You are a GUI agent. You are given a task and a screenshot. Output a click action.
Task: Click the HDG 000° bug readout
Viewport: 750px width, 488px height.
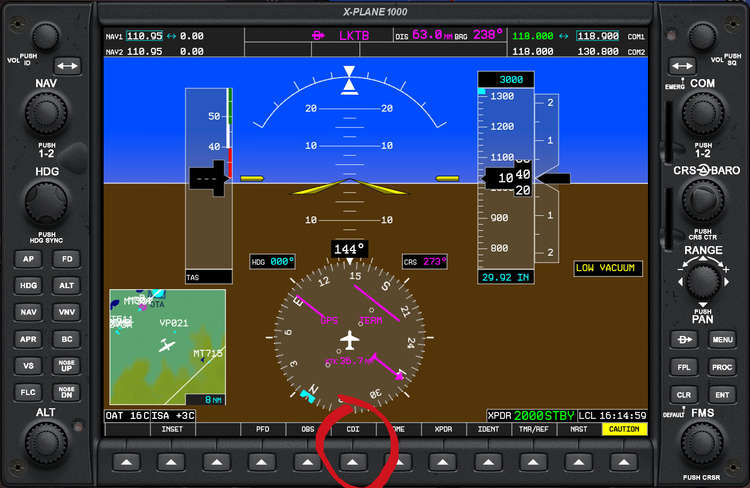pyautogui.click(x=272, y=262)
